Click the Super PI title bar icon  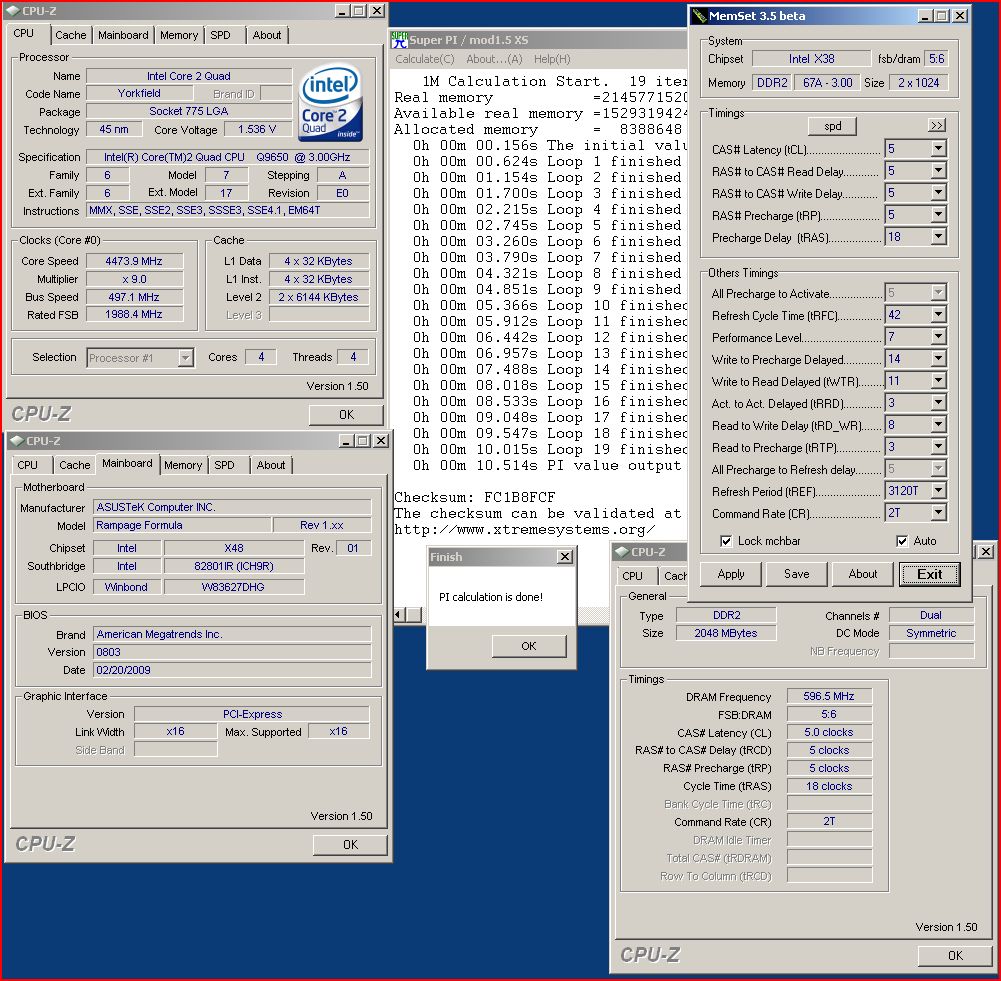click(x=400, y=40)
